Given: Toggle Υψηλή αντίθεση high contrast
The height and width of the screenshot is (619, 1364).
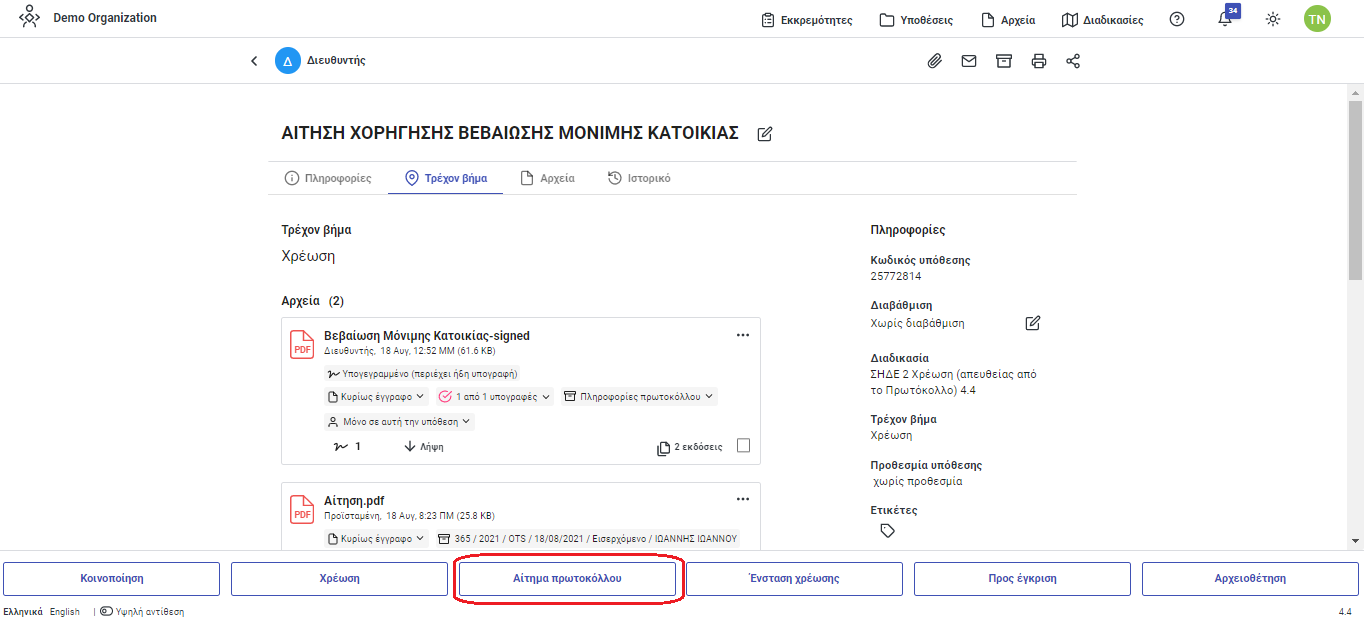Looking at the screenshot, I should point(142,611).
